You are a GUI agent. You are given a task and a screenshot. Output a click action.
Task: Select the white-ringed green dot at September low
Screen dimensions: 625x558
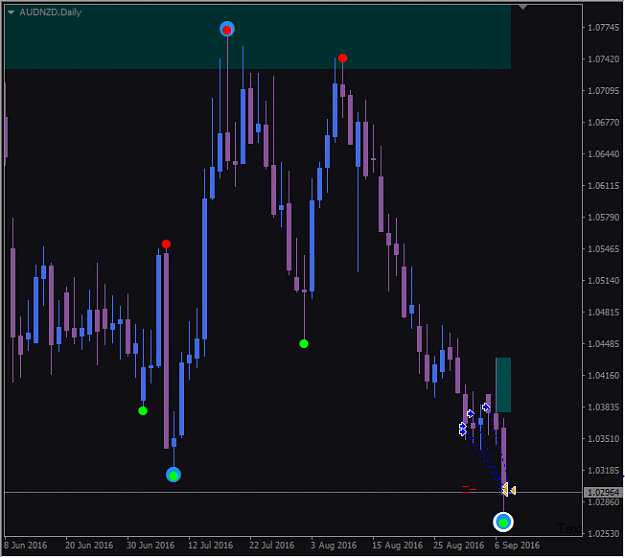[503, 522]
